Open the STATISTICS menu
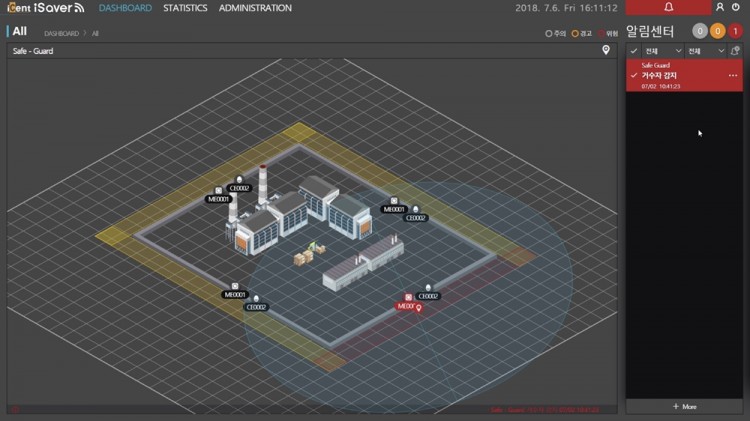 (x=185, y=8)
